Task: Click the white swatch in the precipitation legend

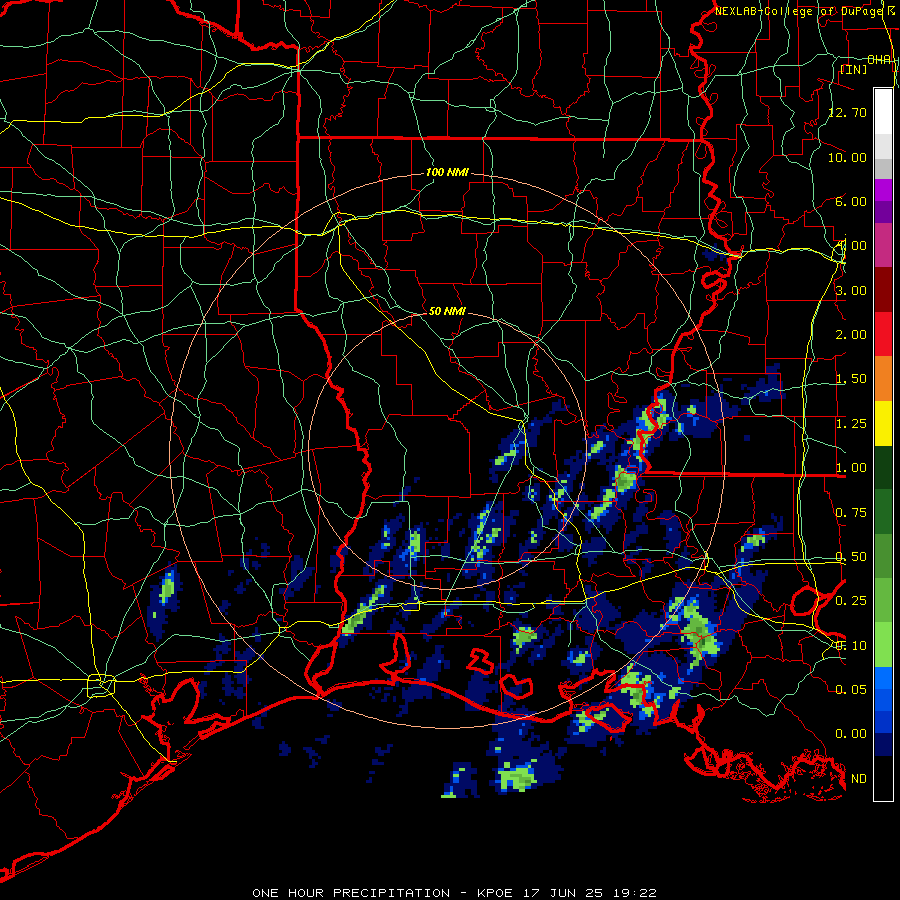Action: click(883, 111)
